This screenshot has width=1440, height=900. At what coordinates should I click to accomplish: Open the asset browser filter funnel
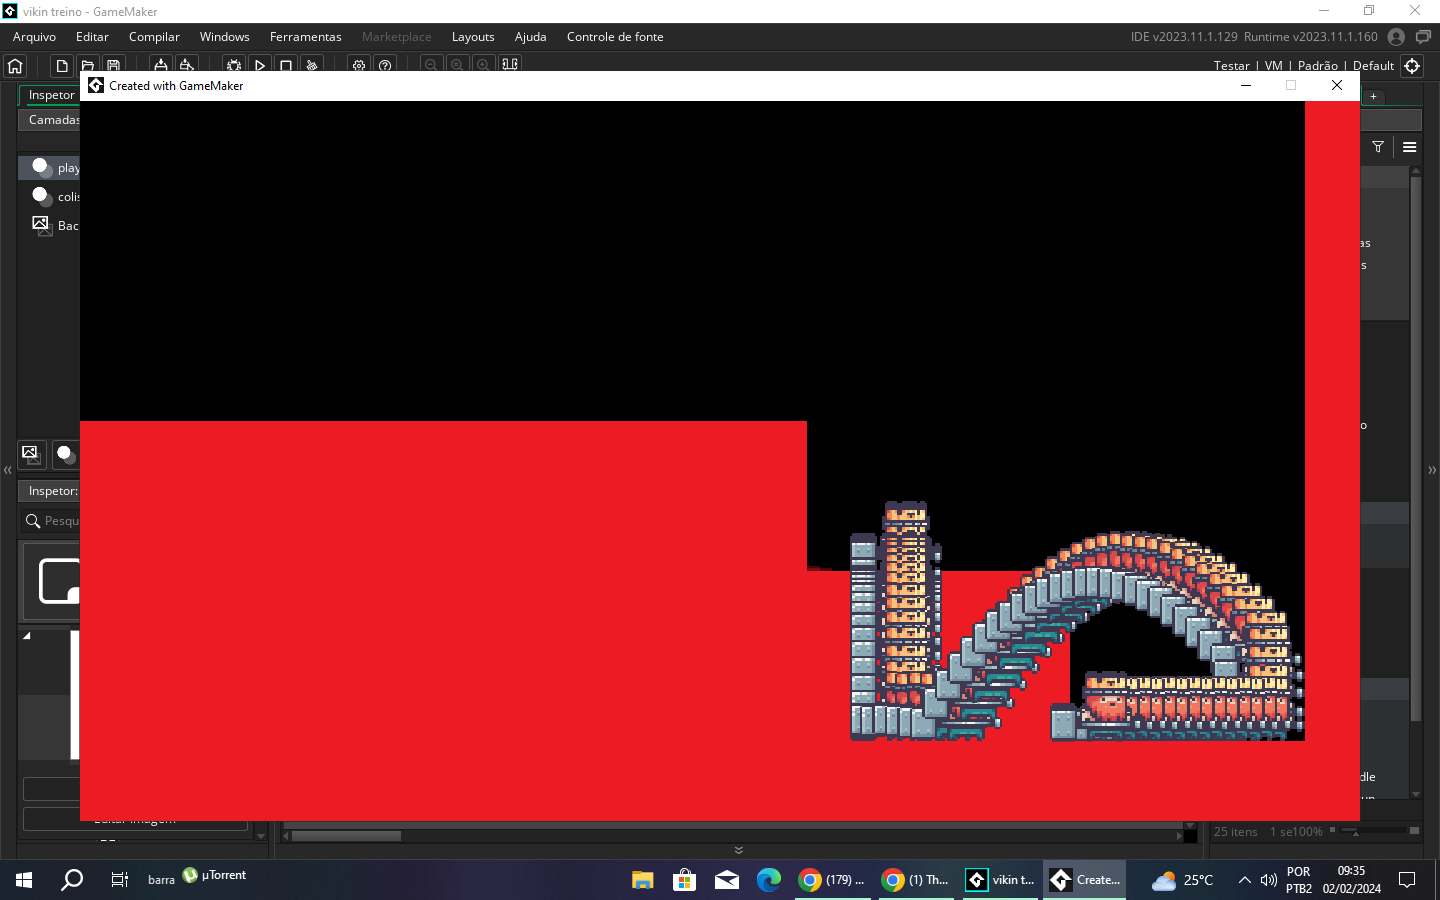(x=1378, y=147)
